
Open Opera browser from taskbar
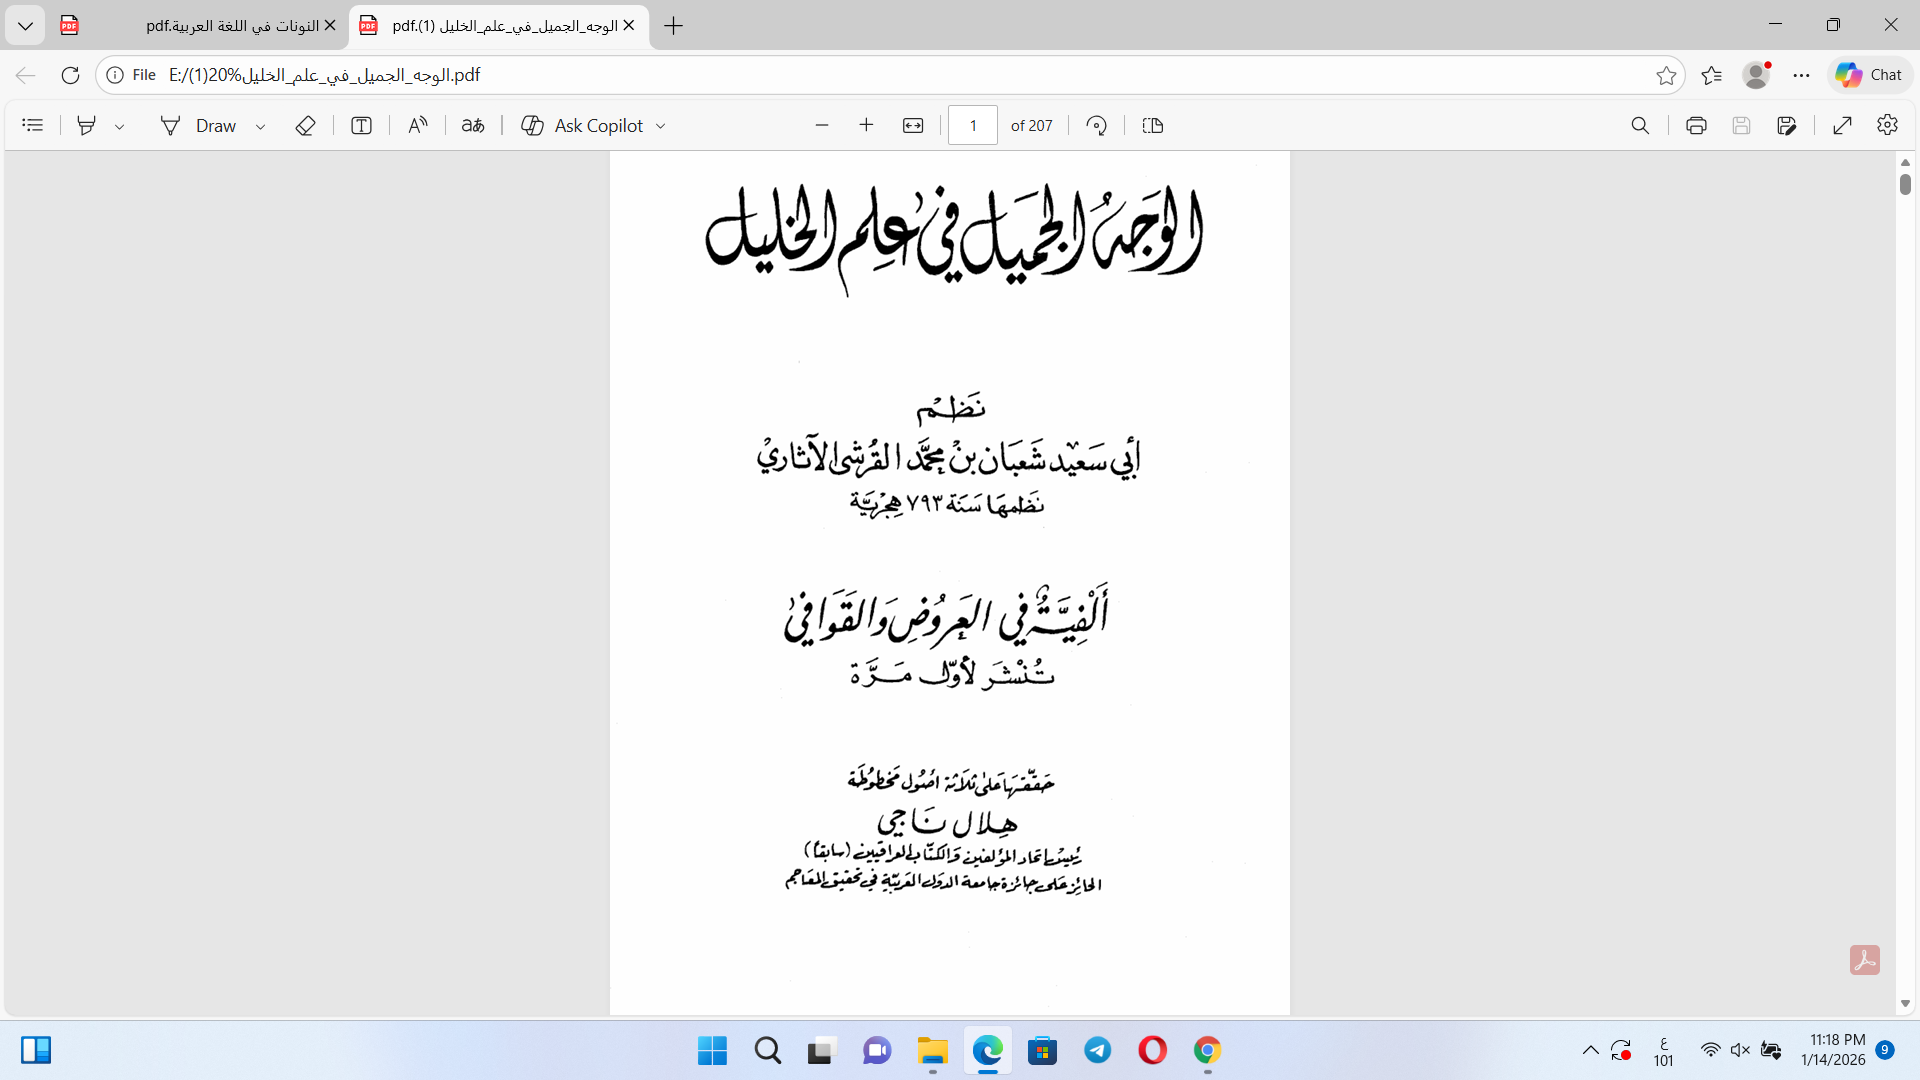(x=1152, y=1050)
